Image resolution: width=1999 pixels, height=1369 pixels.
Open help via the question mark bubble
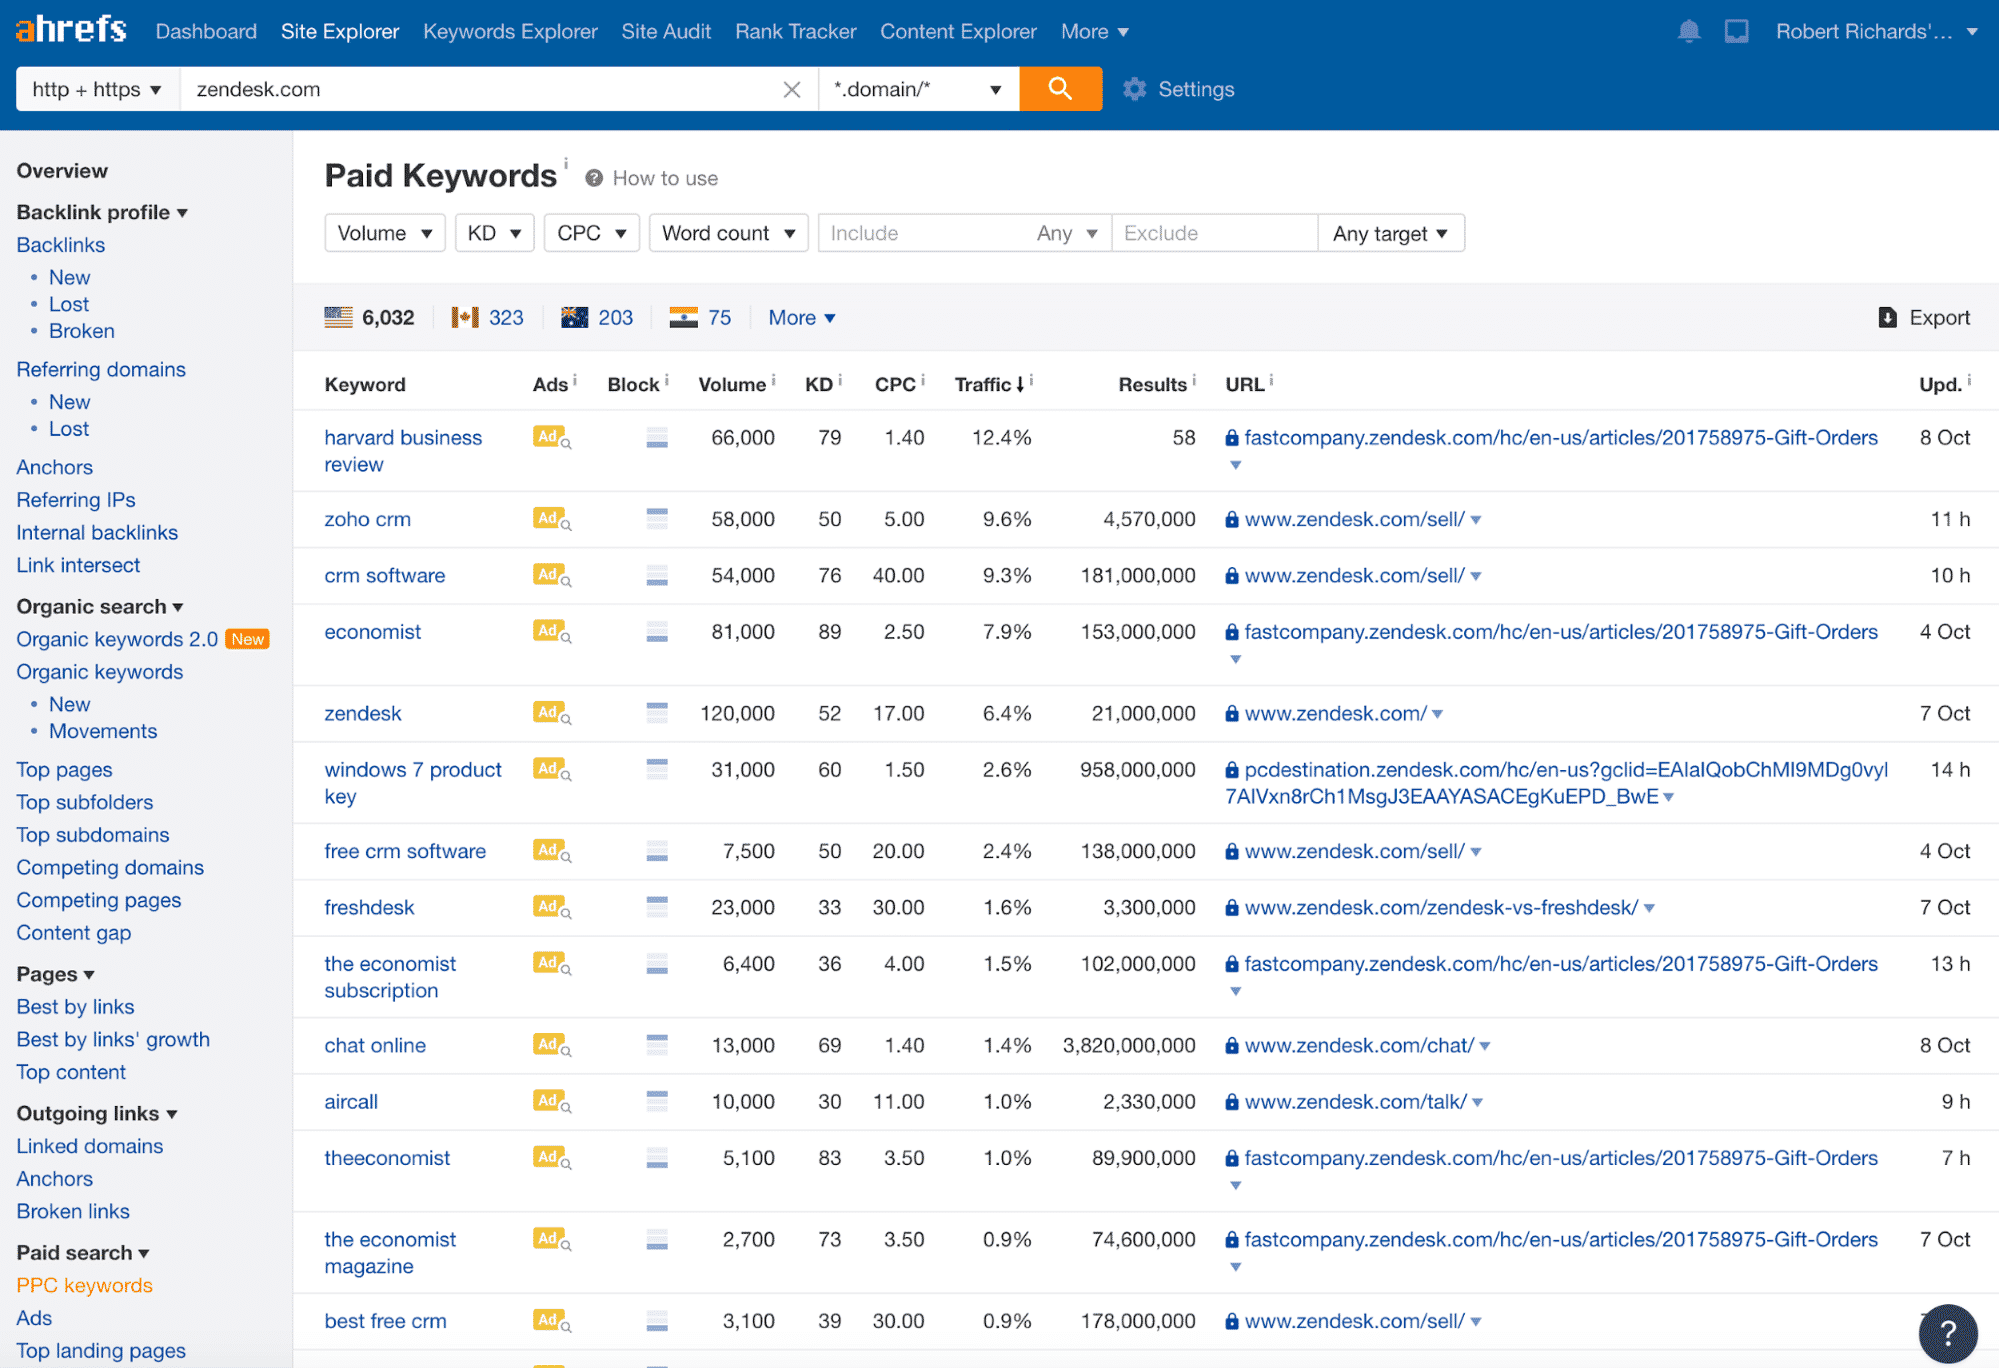tap(1946, 1332)
